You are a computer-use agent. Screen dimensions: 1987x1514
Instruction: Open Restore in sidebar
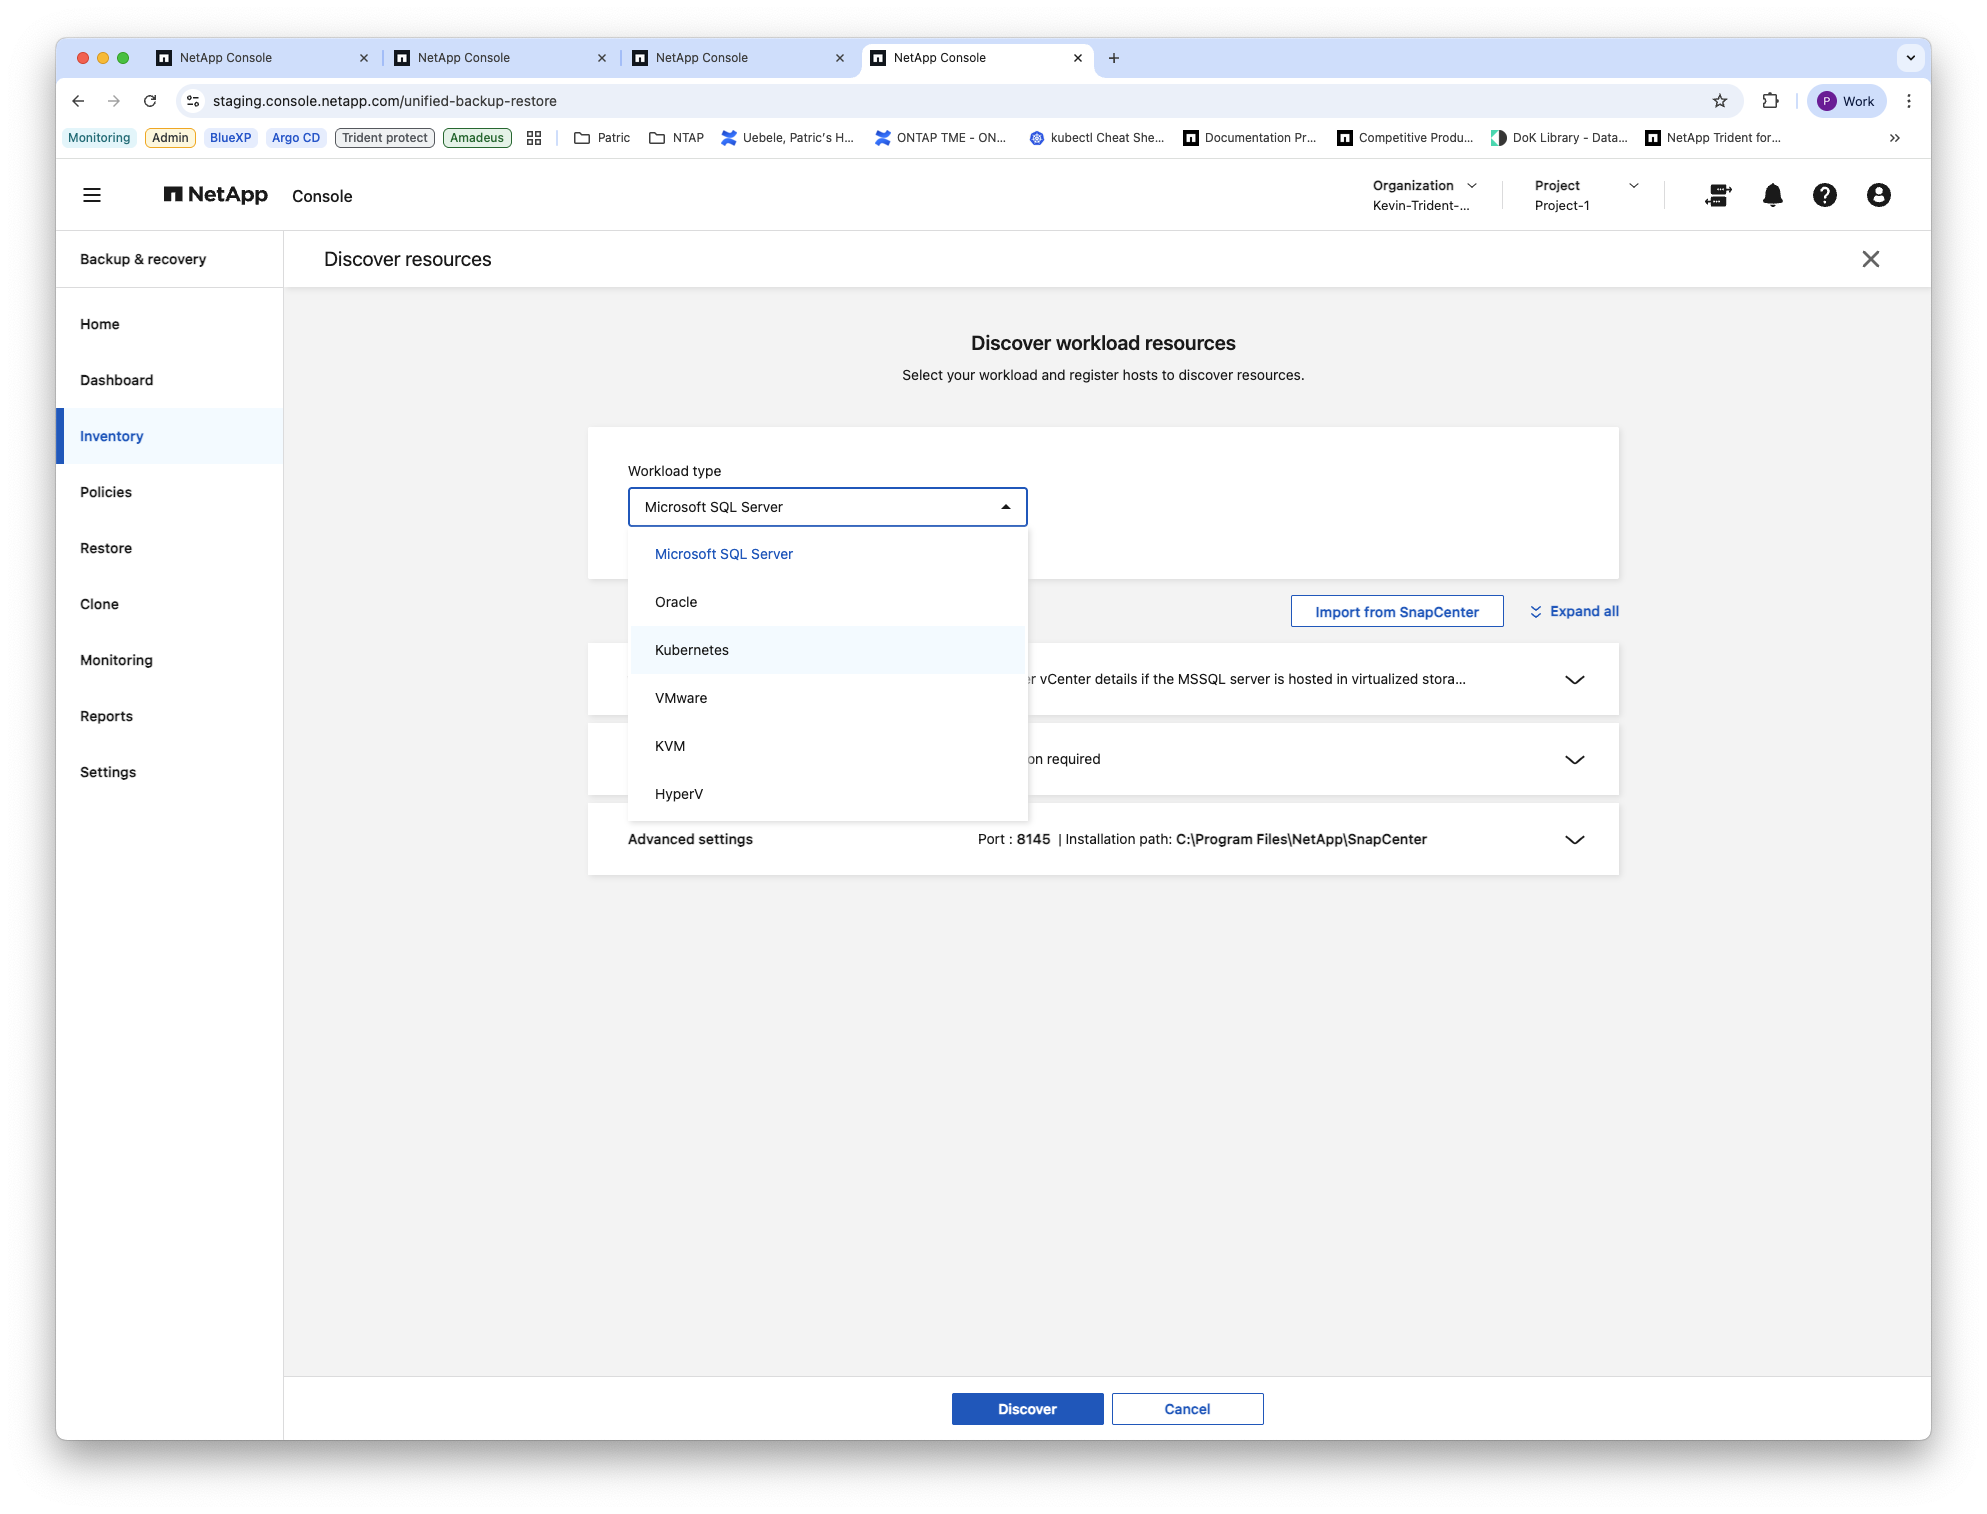click(x=170, y=548)
